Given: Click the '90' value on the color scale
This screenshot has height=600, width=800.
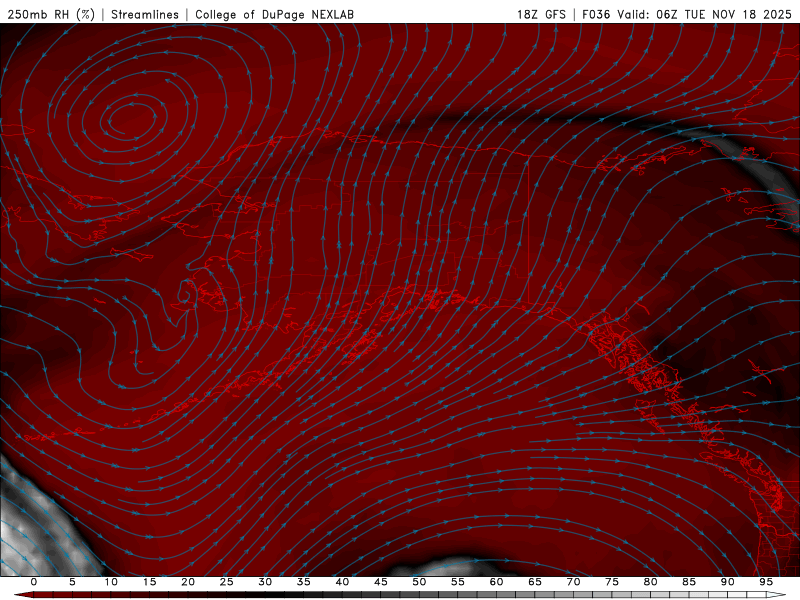Looking at the screenshot, I should [727, 582].
